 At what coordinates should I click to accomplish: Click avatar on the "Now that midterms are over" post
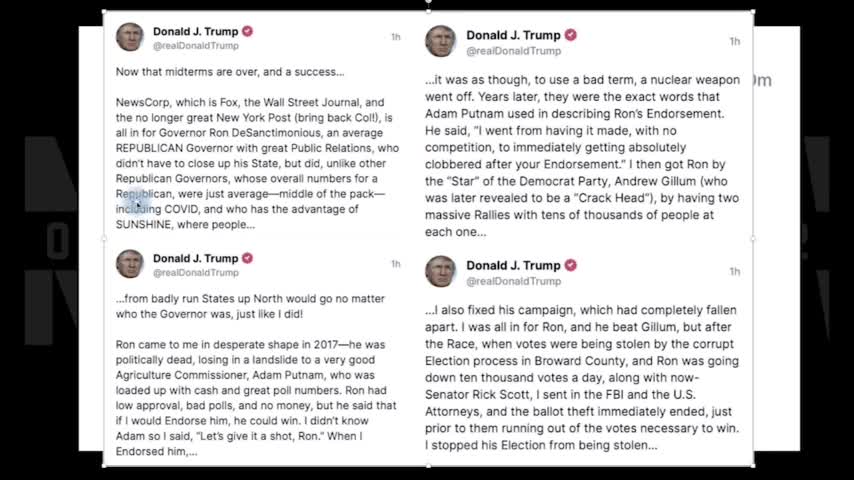click(x=130, y=37)
